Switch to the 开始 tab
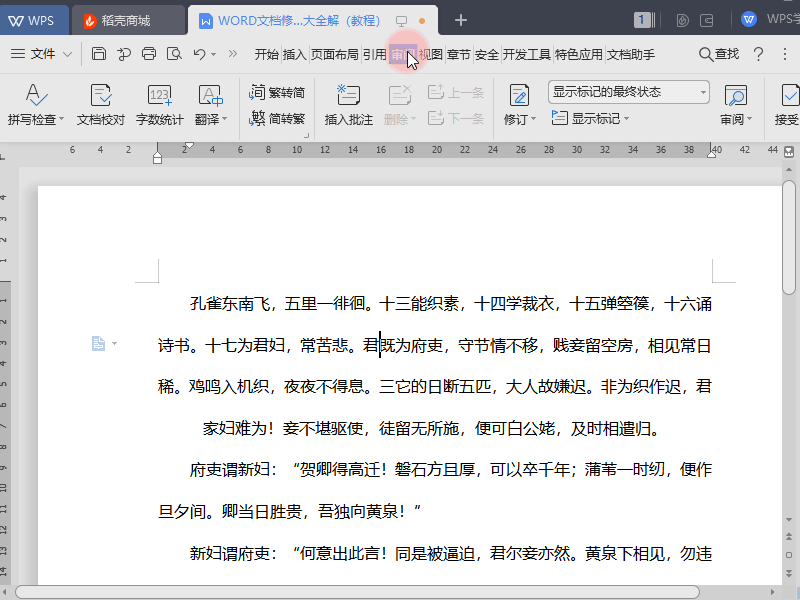Screen dimensions: 800x600 (x=266, y=54)
